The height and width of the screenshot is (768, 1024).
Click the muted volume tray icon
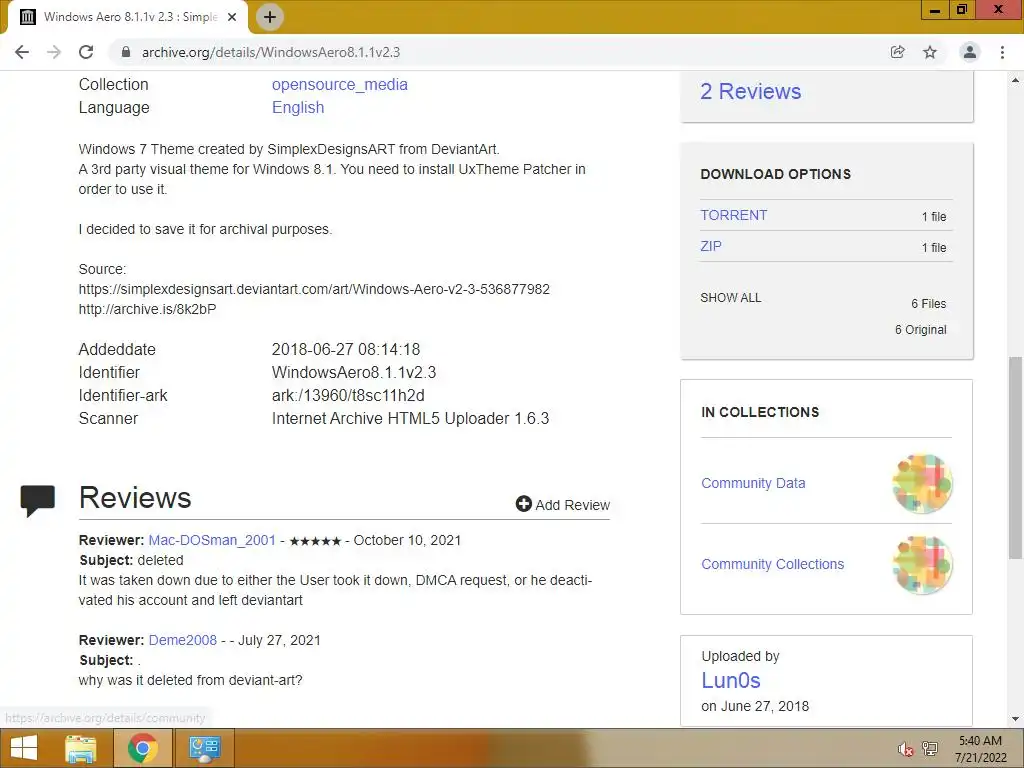tap(905, 749)
